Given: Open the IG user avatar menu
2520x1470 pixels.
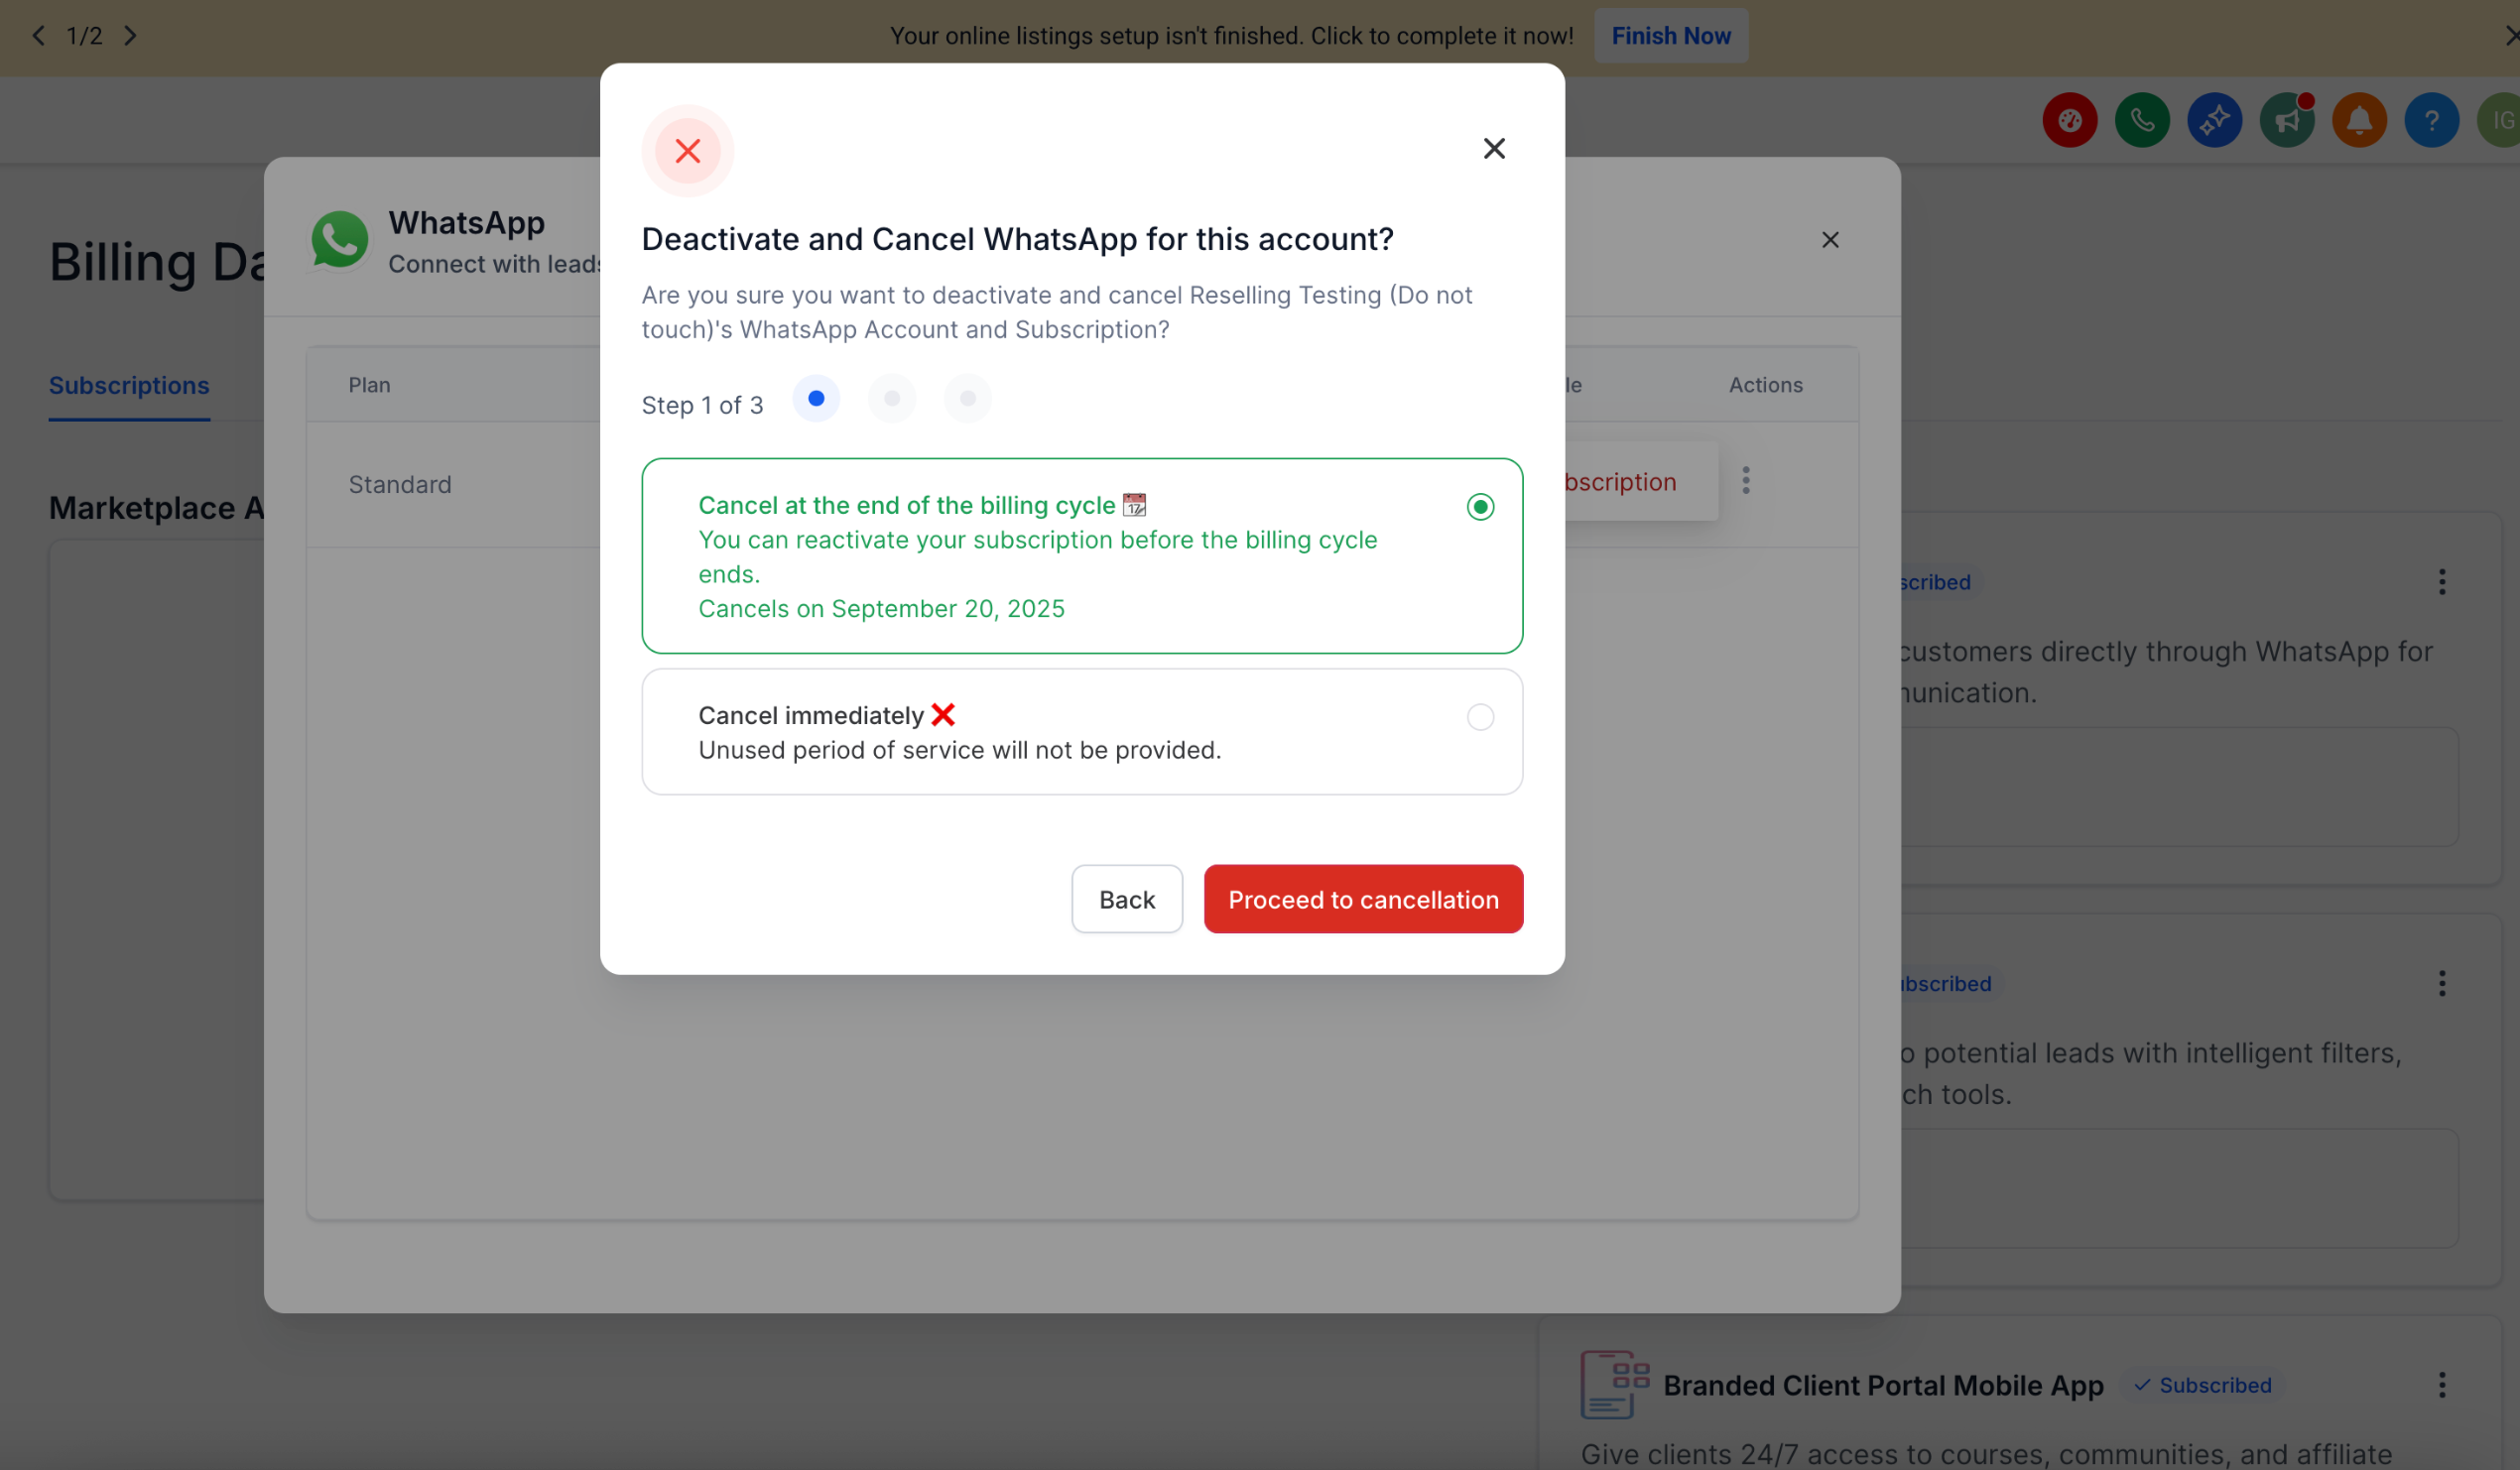Looking at the screenshot, I should pyautogui.click(x=2500, y=120).
